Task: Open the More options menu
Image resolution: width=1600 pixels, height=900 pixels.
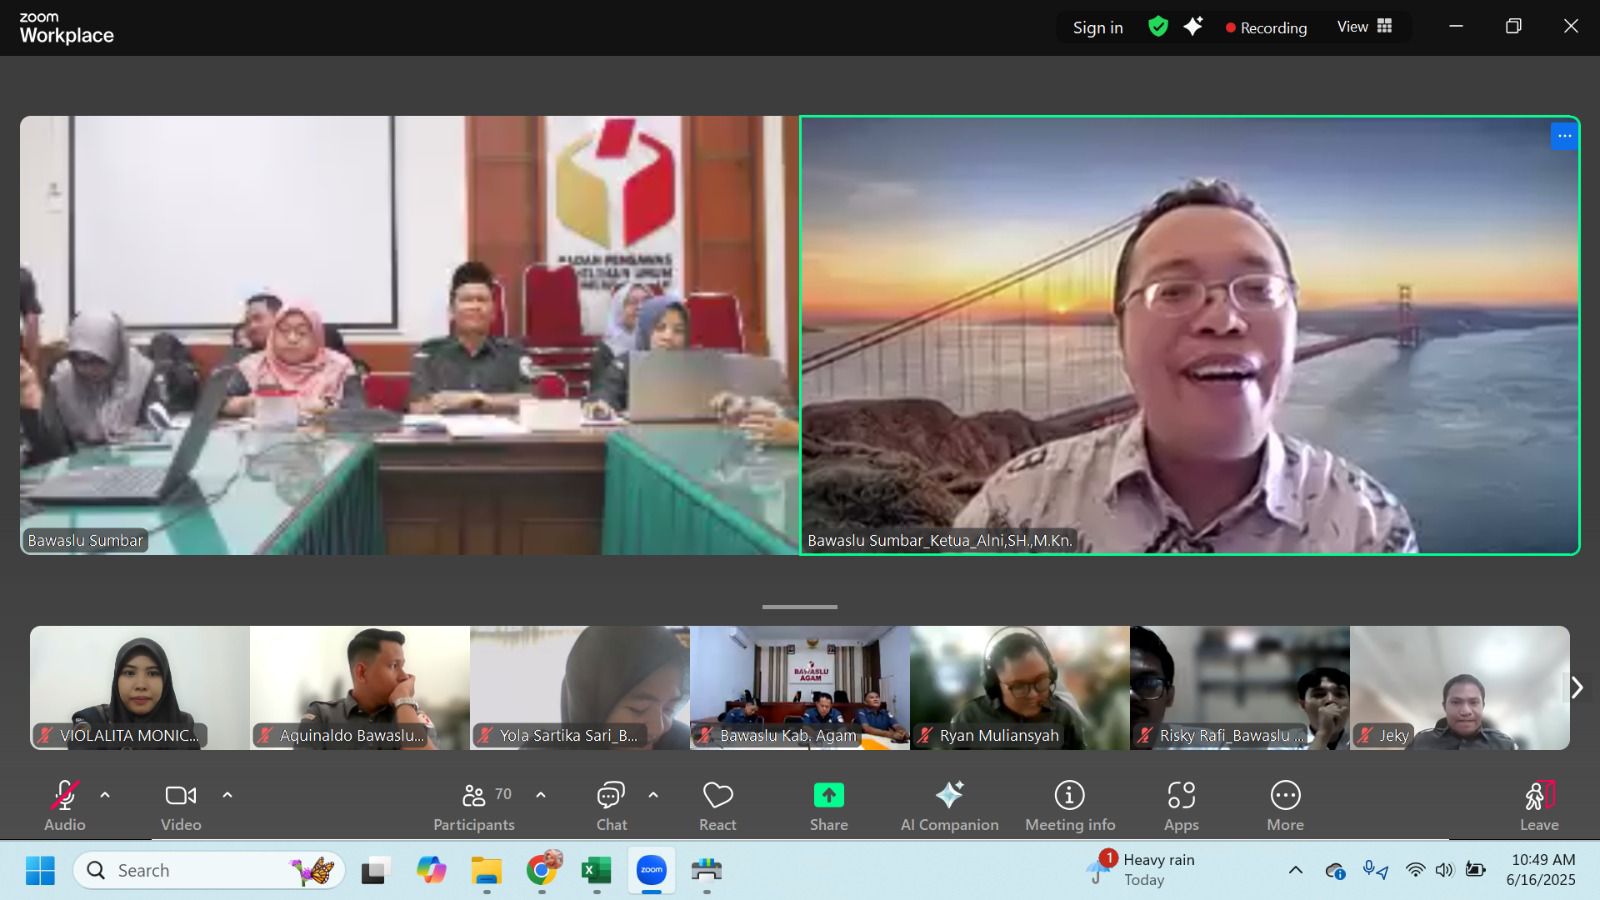Action: coord(1285,800)
